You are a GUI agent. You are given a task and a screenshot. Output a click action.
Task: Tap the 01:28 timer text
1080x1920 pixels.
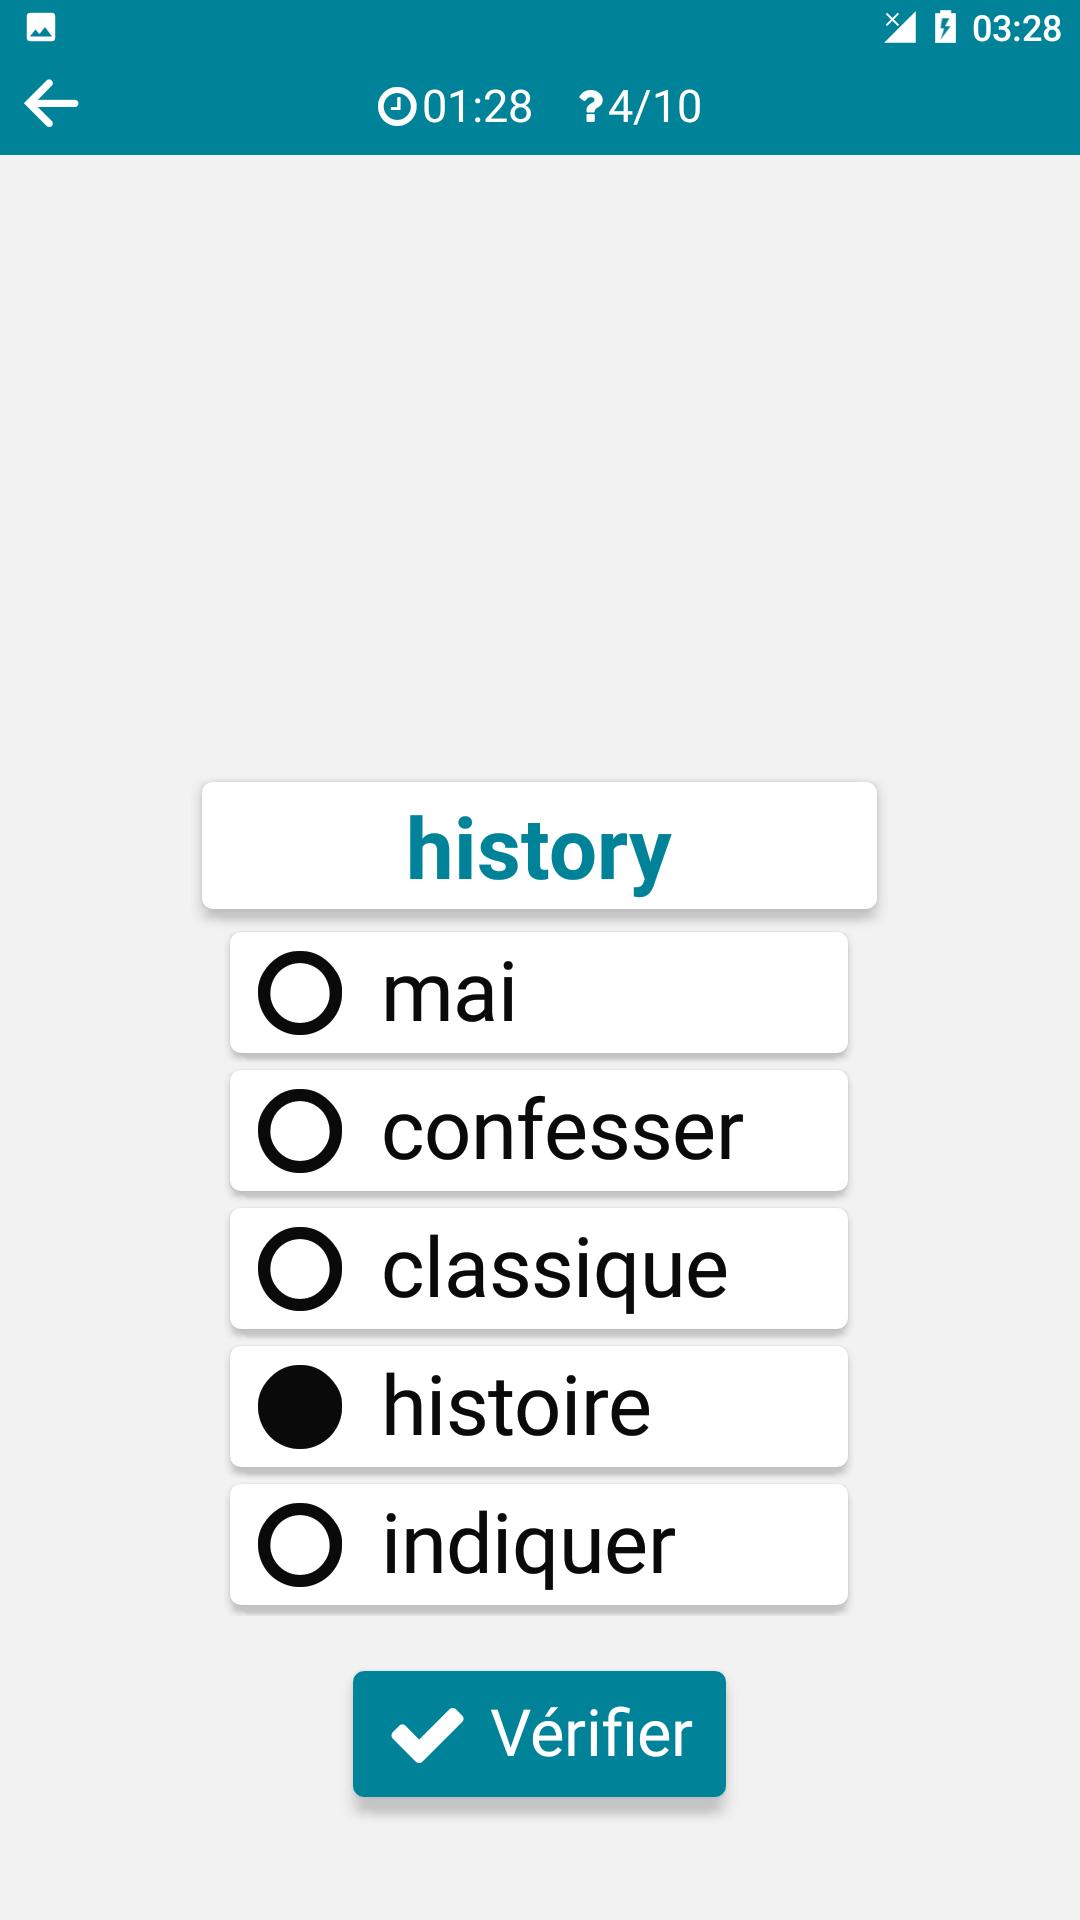[478, 107]
